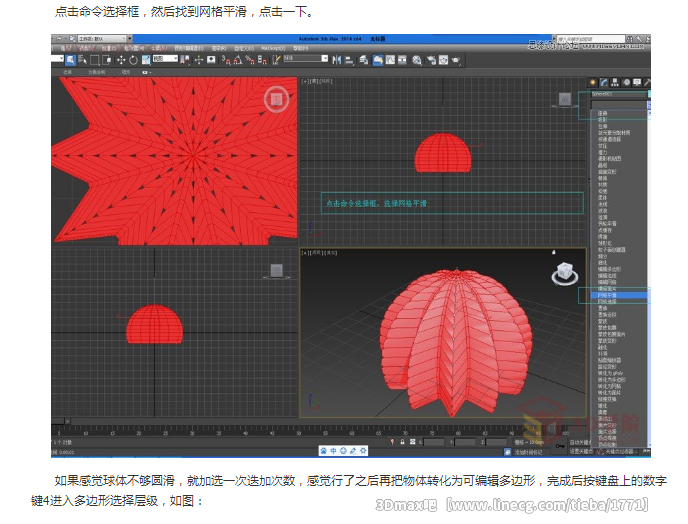Screen dimensions: 688x524
Task: Click frame 50 on the timeline ruler
Action: pos(298,433)
